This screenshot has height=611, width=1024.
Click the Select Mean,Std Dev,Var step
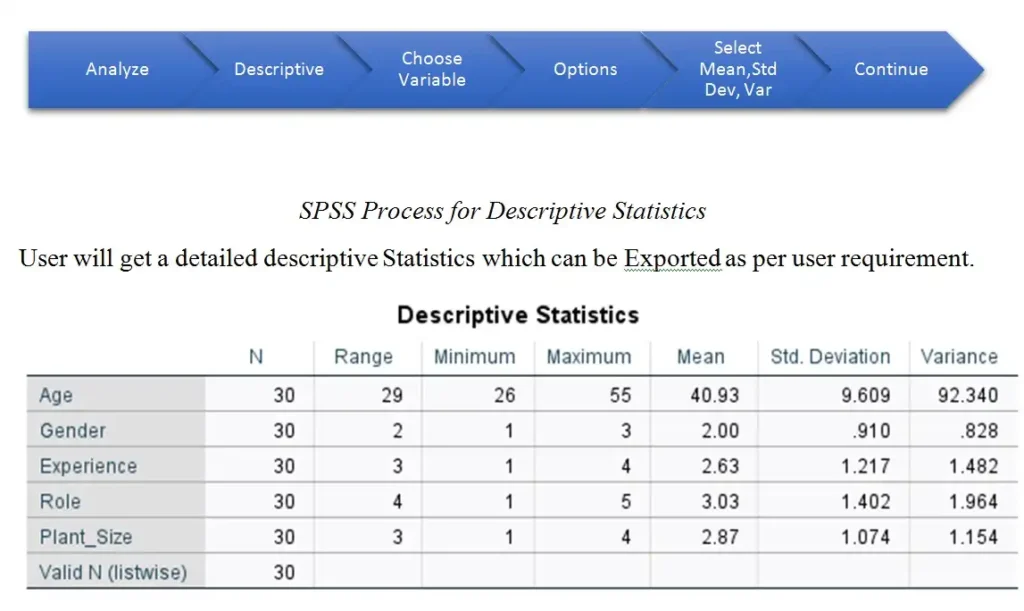738,69
